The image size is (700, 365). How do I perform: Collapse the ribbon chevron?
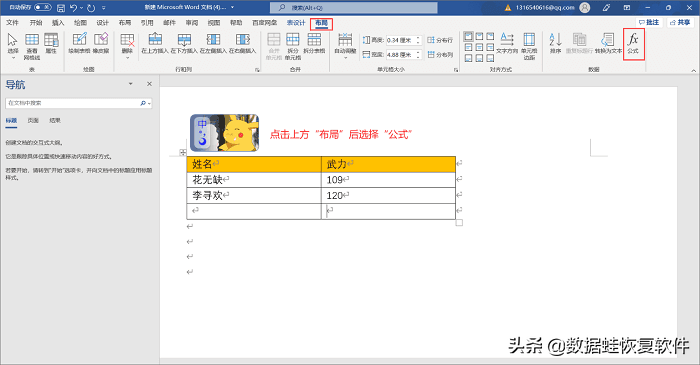693,71
